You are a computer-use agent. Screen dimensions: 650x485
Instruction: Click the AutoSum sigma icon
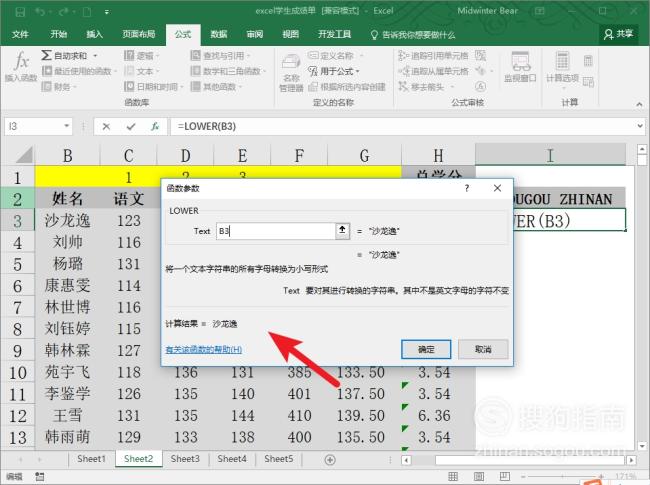(46, 55)
